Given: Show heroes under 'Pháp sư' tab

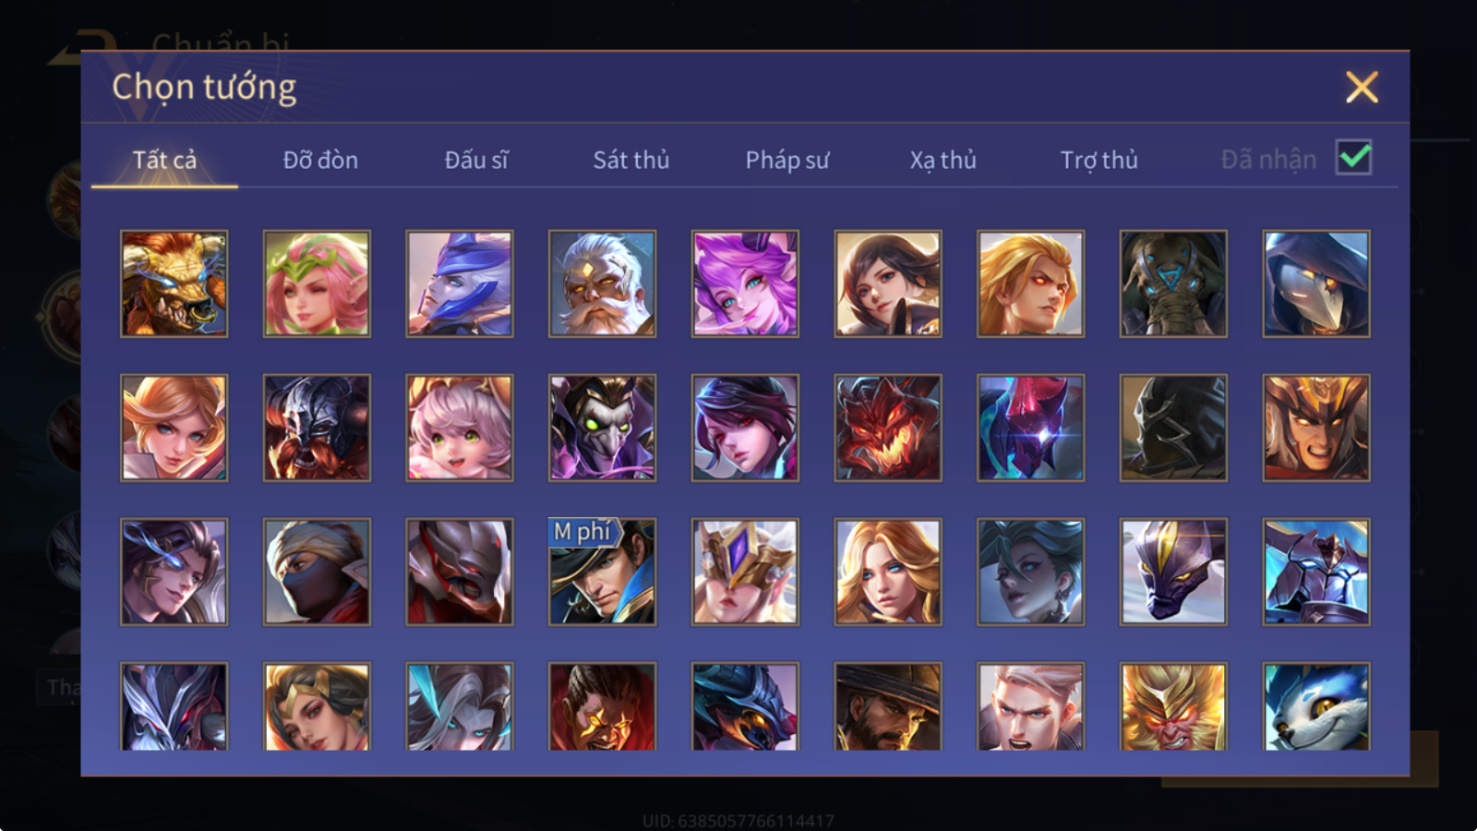Looking at the screenshot, I should pyautogui.click(x=787, y=160).
